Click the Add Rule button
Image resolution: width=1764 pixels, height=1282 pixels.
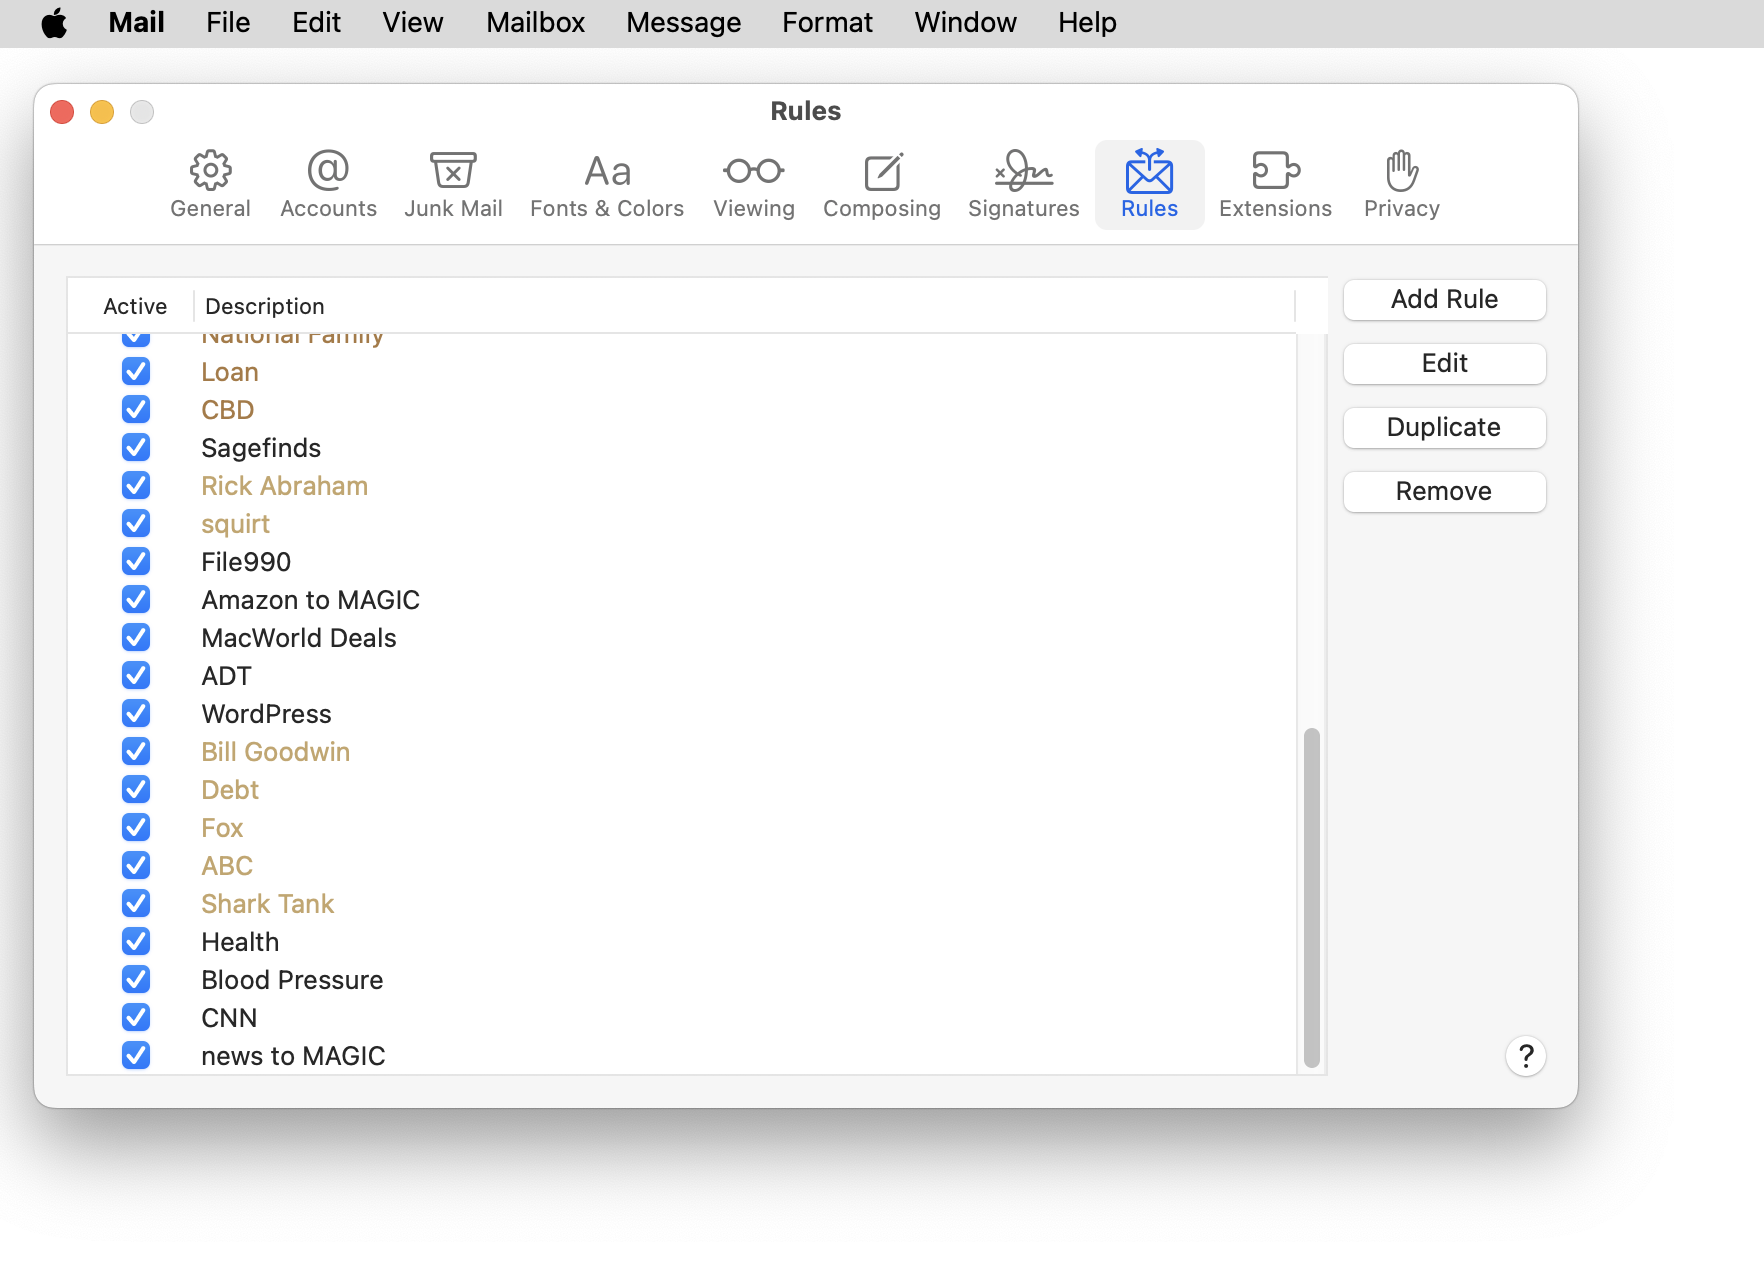click(1445, 300)
